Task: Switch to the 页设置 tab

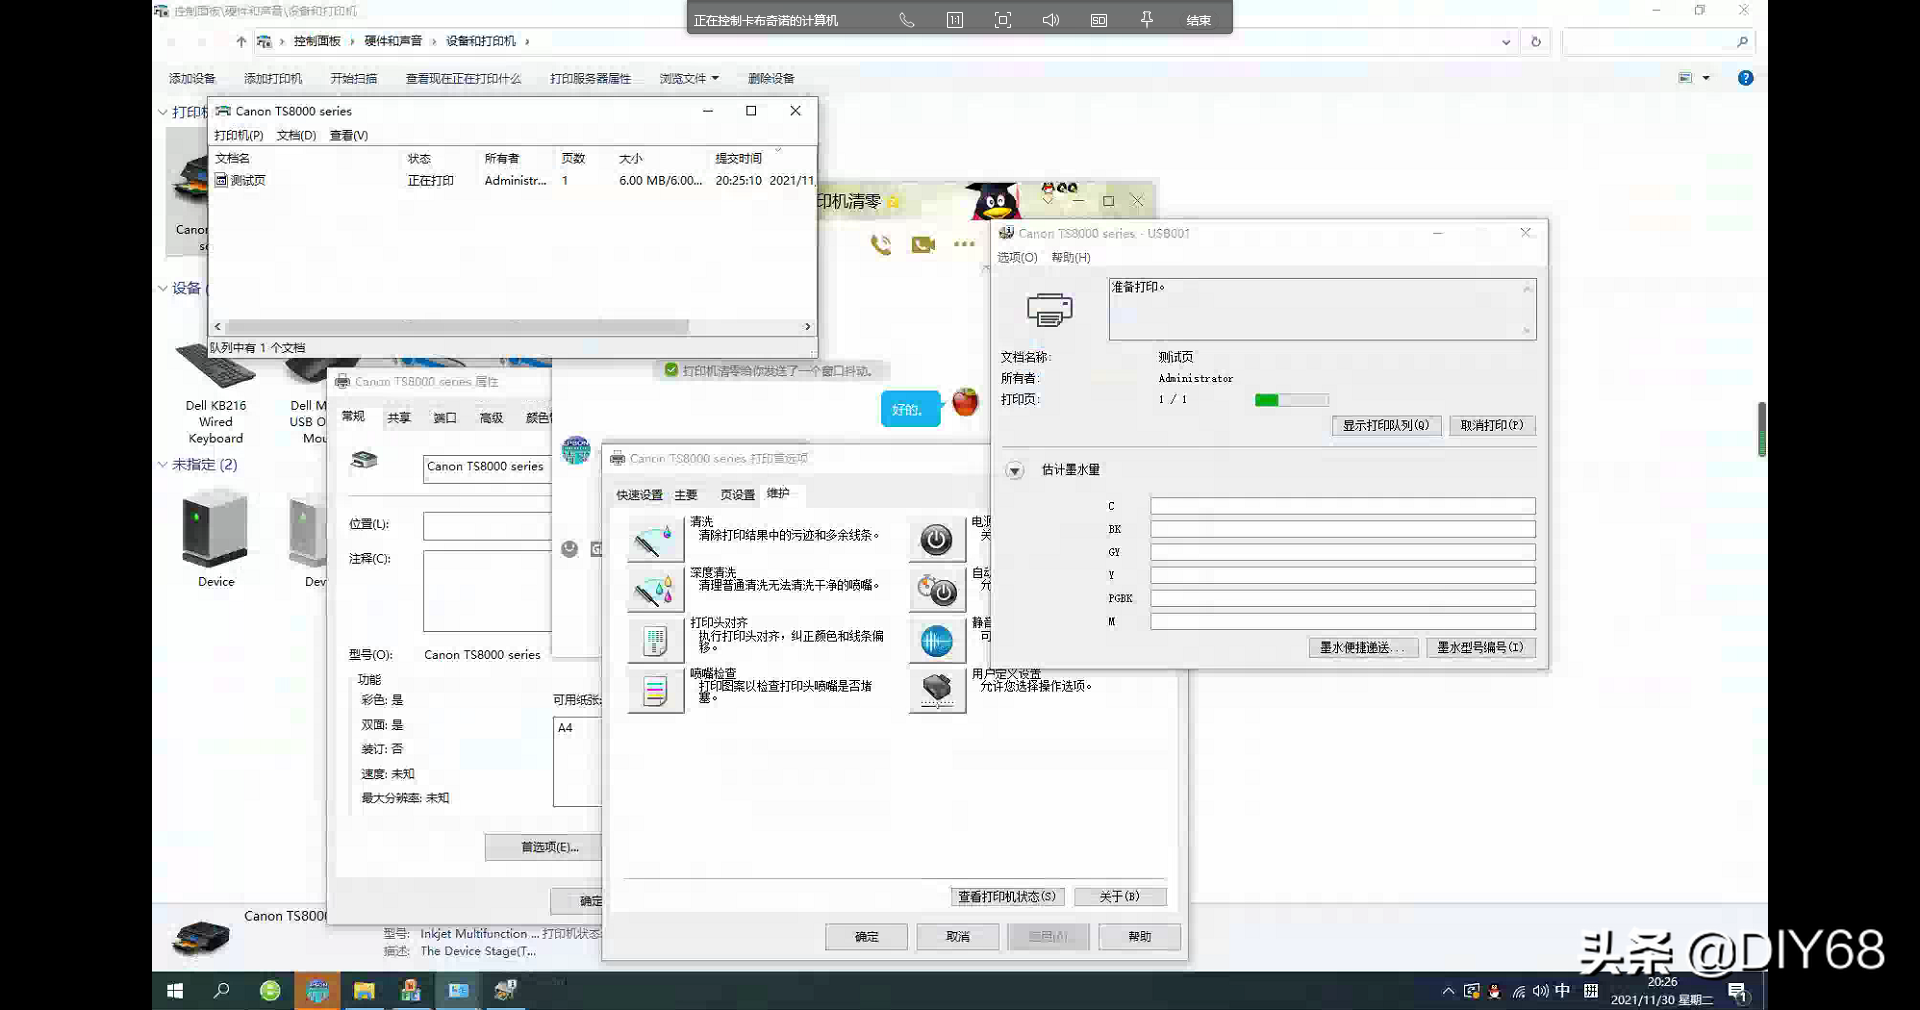Action: (x=737, y=495)
